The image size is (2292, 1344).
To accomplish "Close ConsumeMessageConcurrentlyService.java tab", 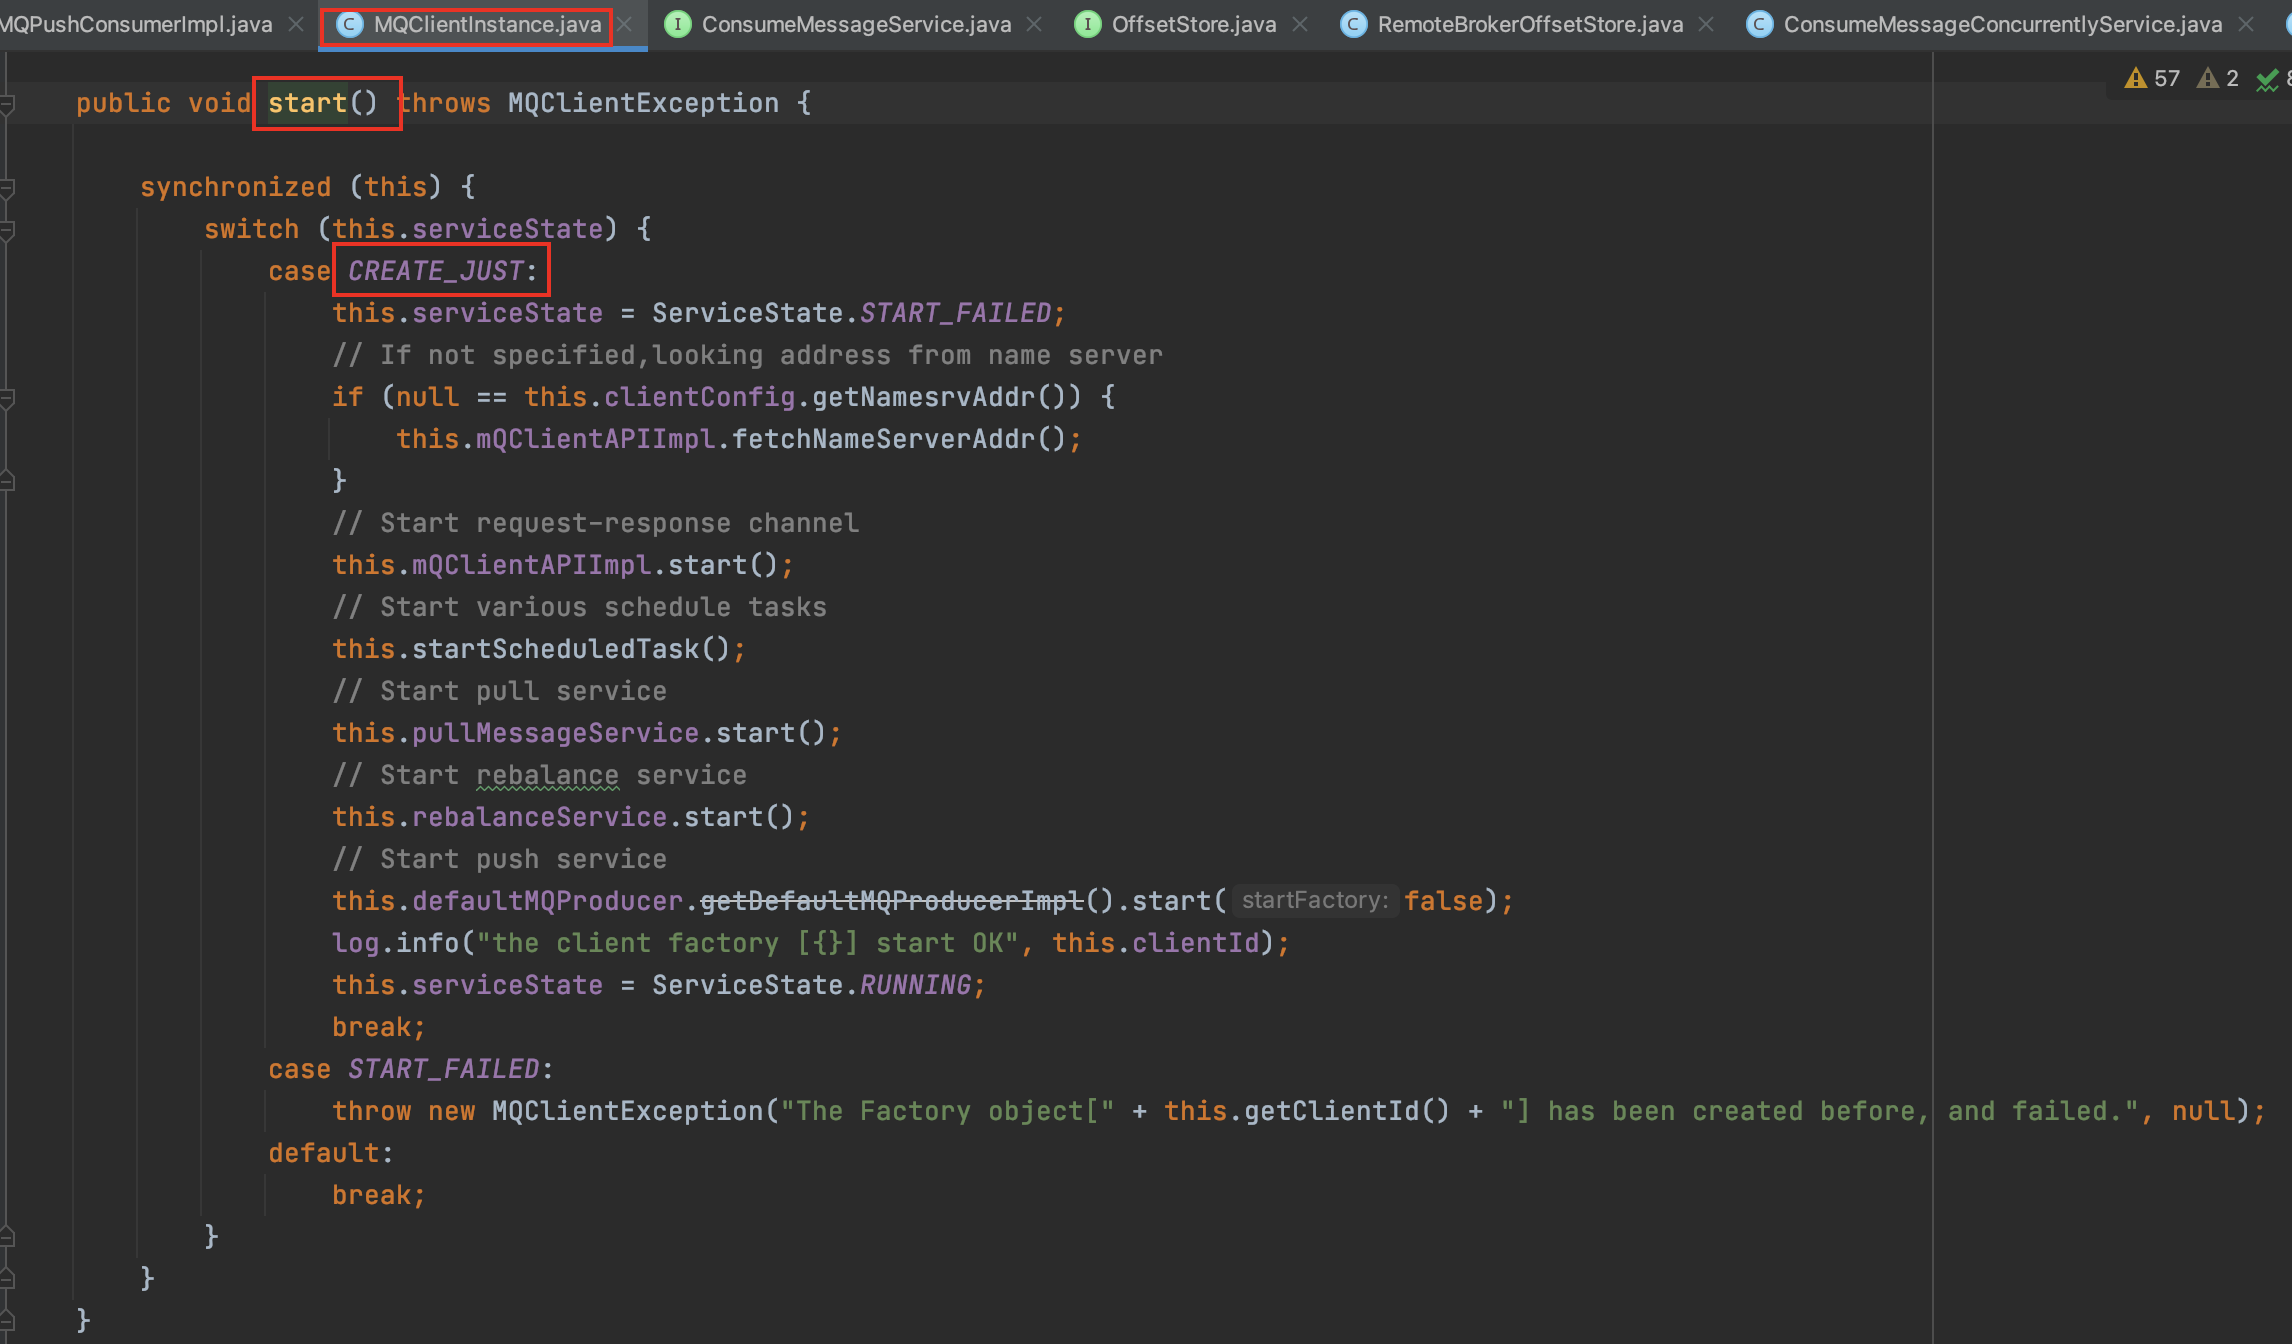I will coord(2246,24).
